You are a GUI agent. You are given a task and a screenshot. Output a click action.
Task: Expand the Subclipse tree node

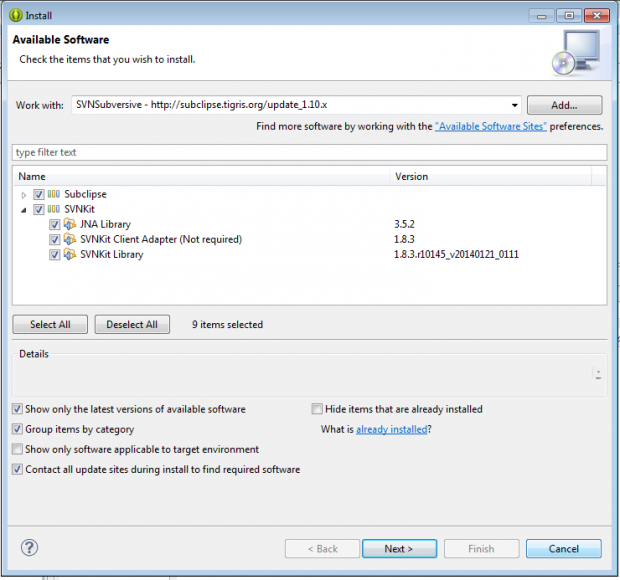[x=24, y=195]
